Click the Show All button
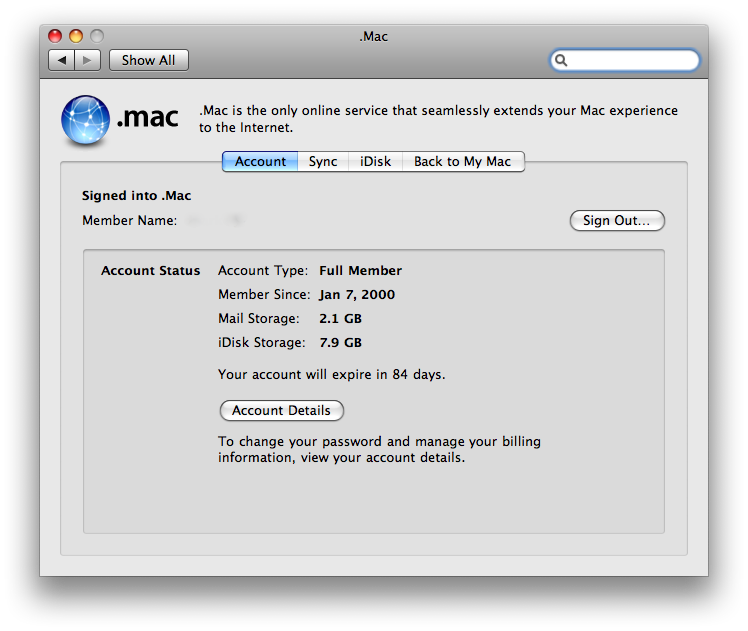 coord(148,60)
